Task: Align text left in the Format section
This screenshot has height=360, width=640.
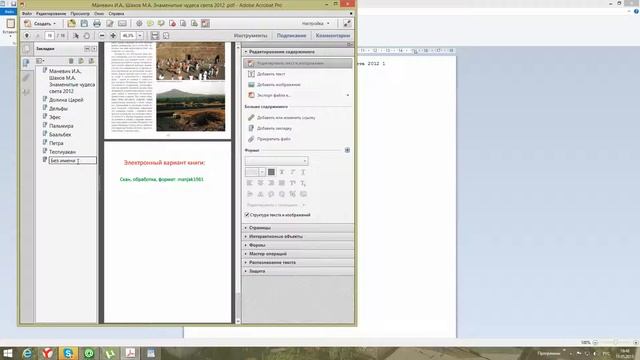Action: (x=250, y=183)
